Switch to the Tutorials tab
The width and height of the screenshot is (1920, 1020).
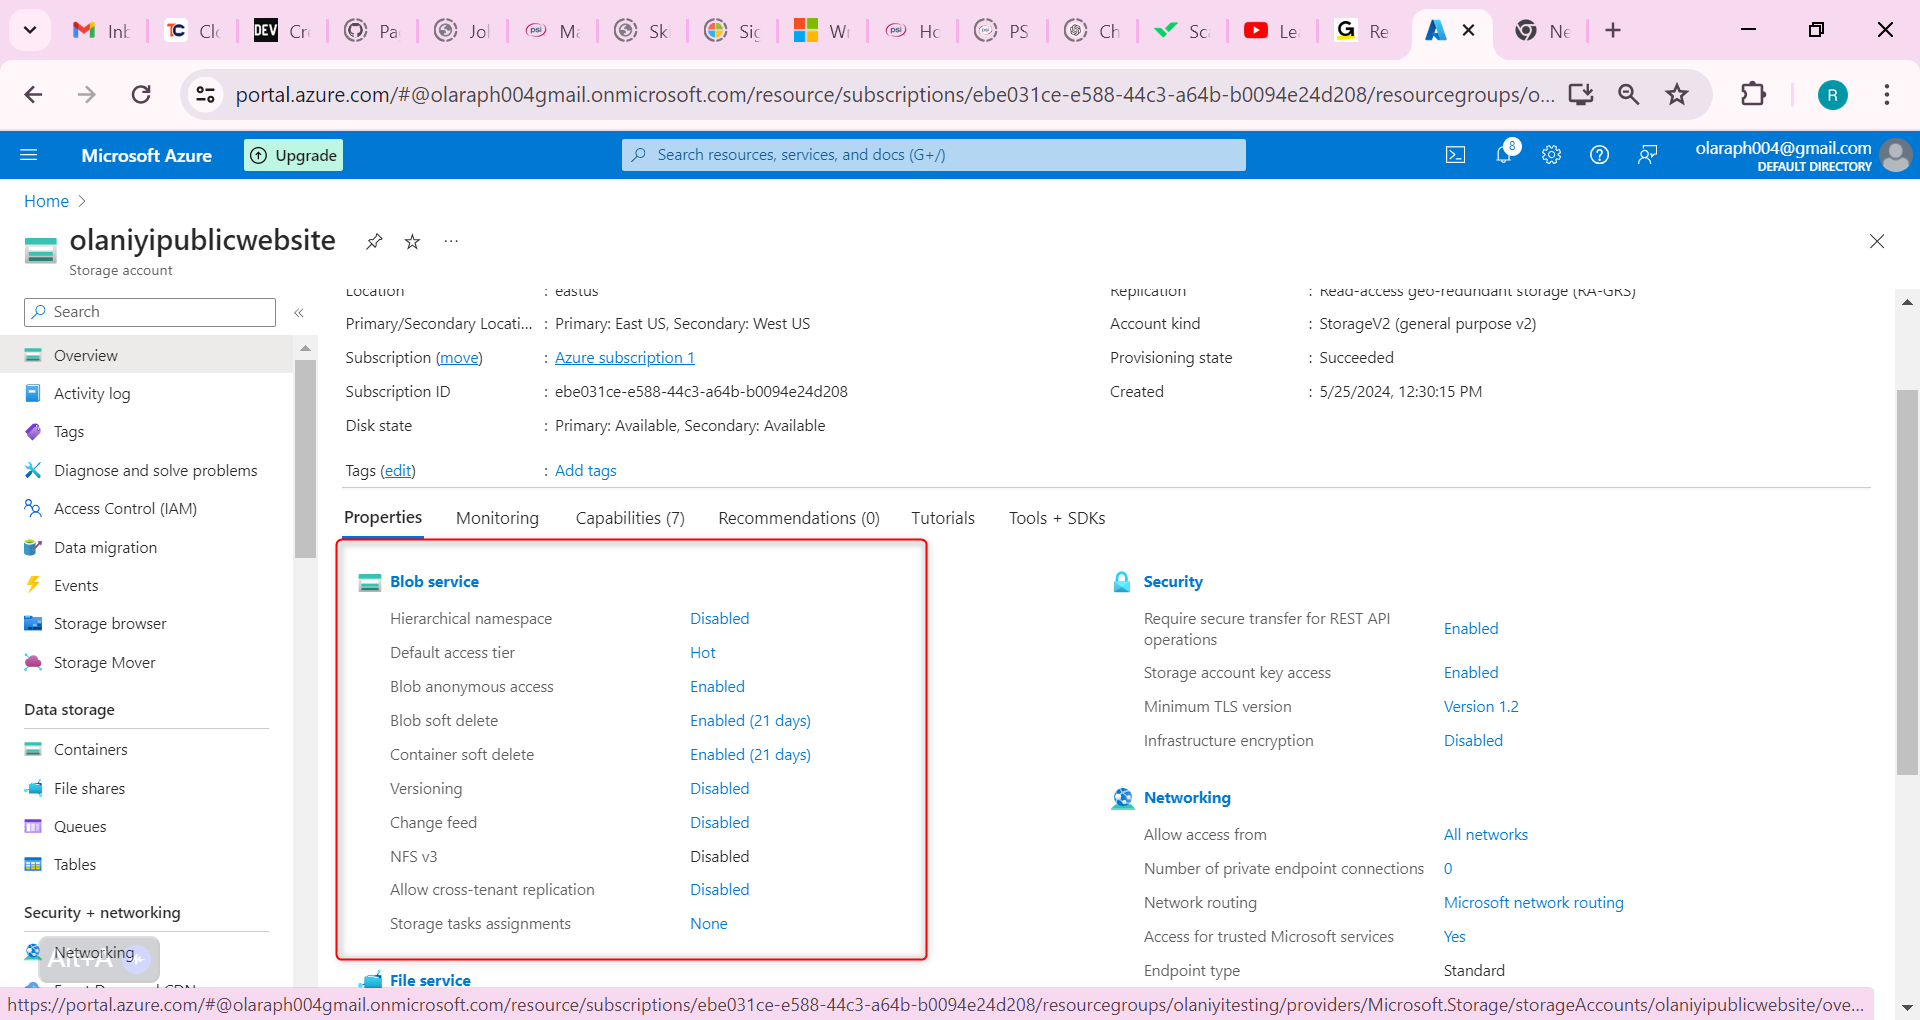[x=943, y=518]
